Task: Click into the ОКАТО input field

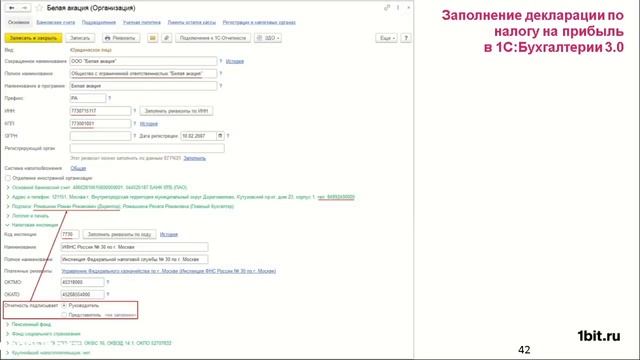Action: click(x=82, y=294)
